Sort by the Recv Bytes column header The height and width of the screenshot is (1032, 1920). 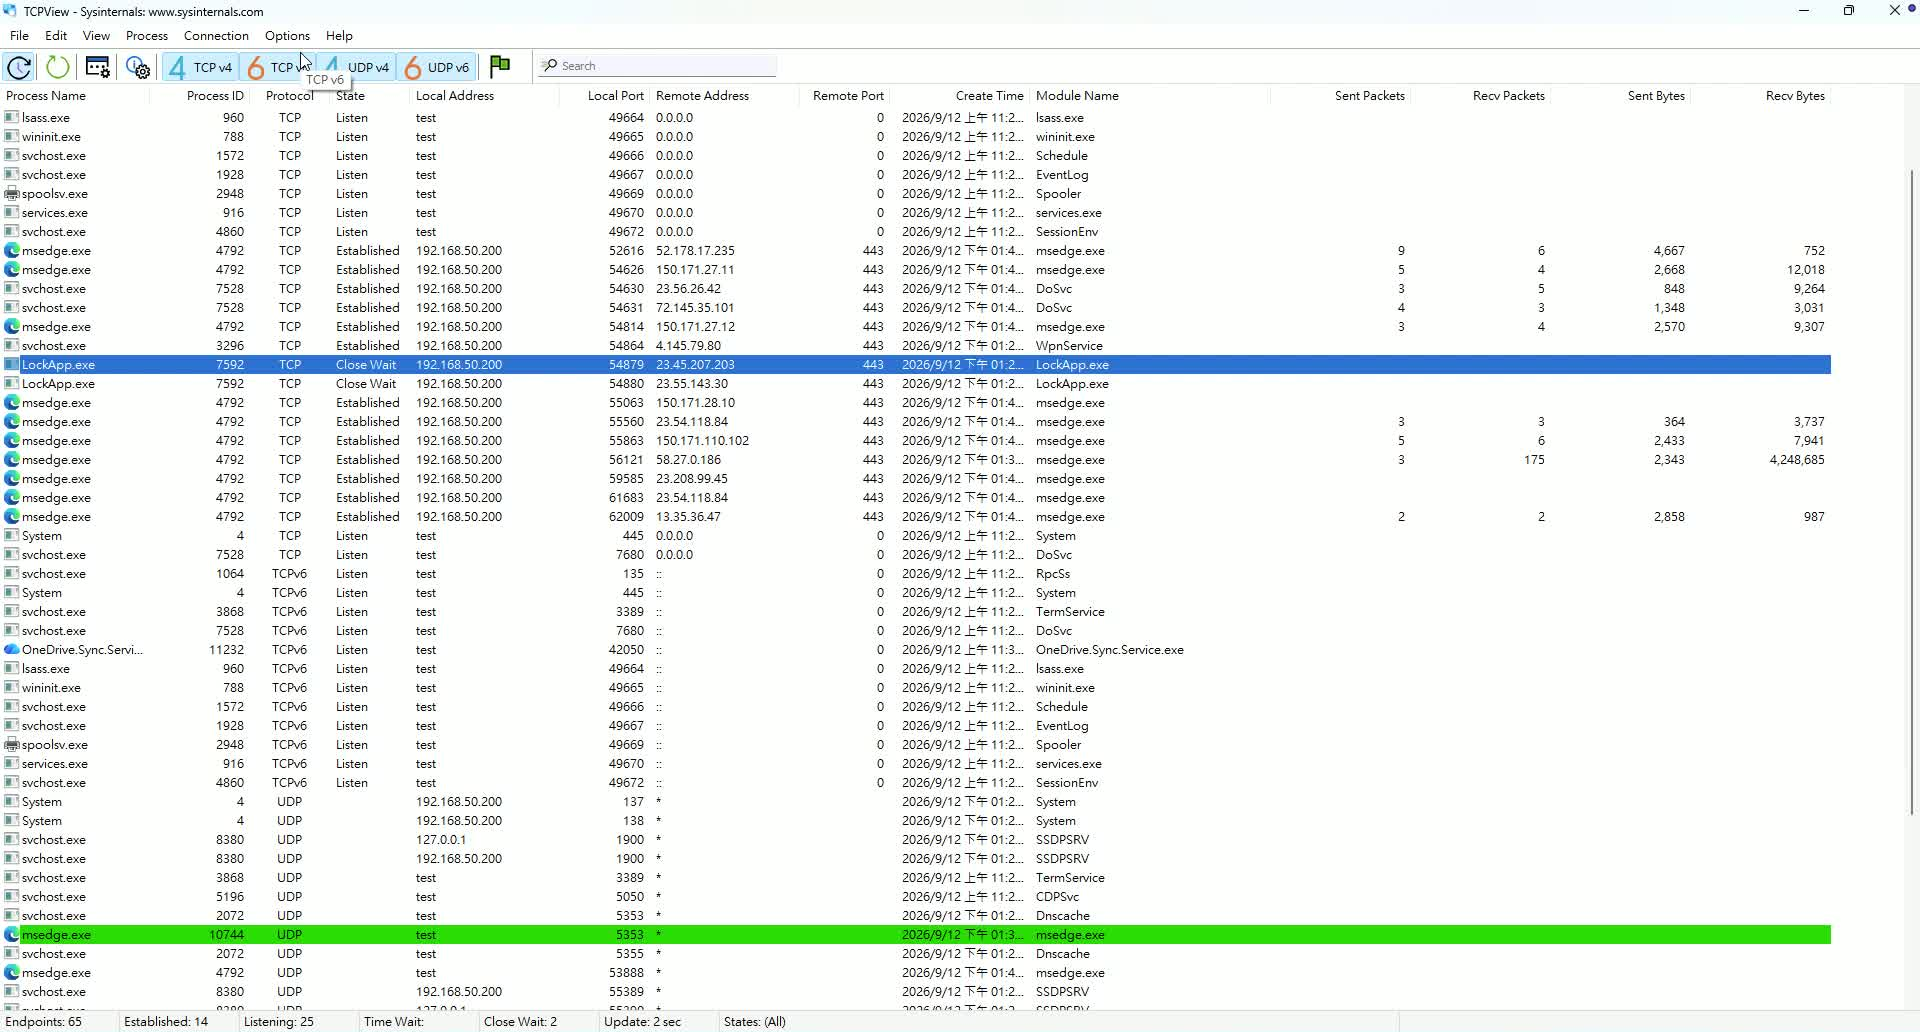pos(1760,96)
